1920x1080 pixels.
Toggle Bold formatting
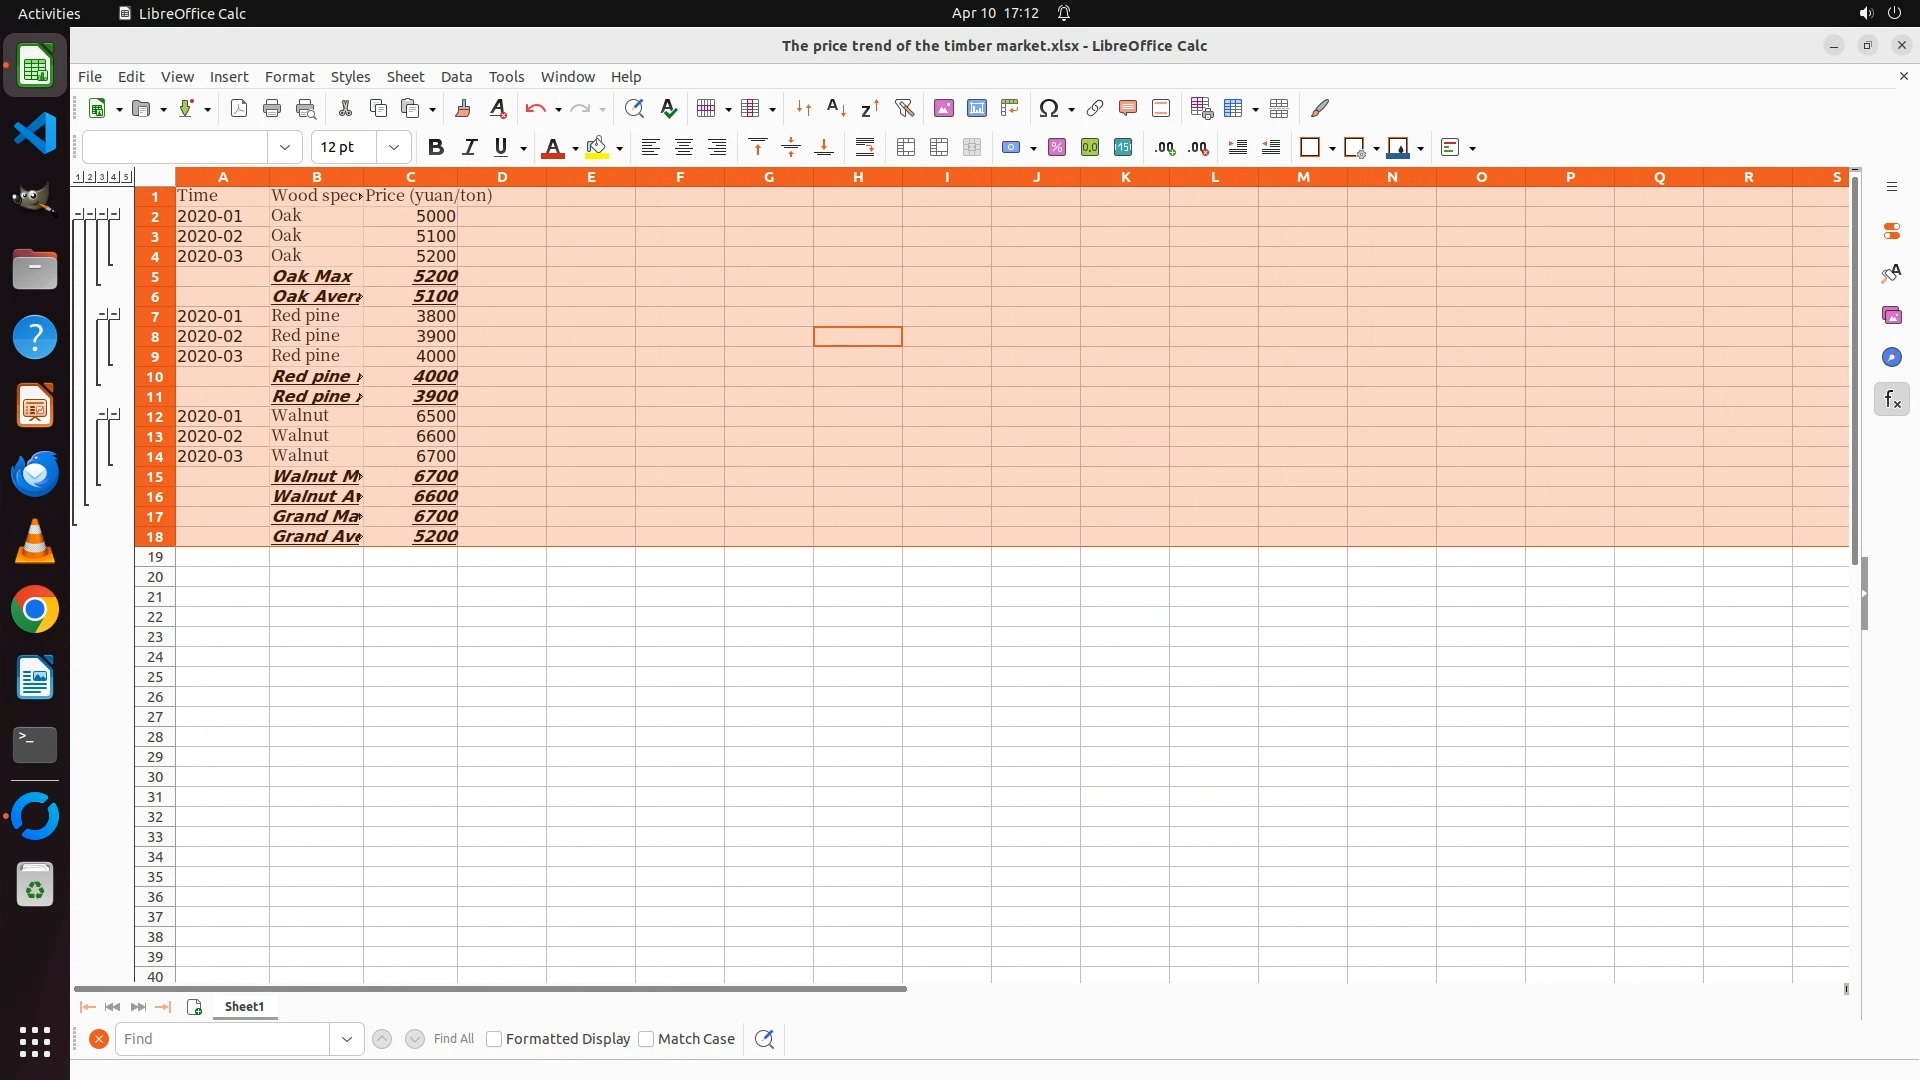435,148
